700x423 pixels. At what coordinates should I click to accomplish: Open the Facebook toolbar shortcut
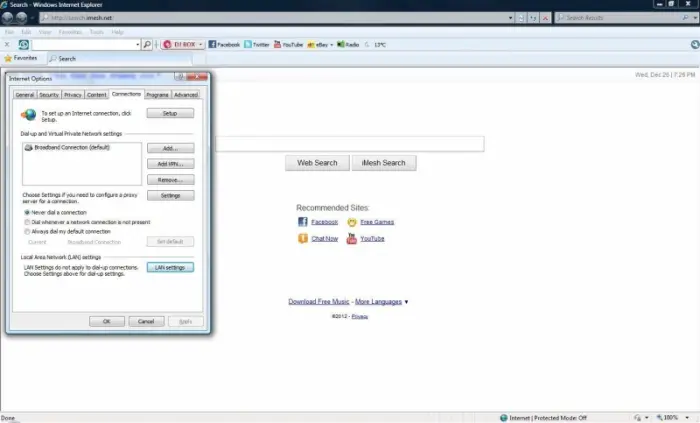224,45
